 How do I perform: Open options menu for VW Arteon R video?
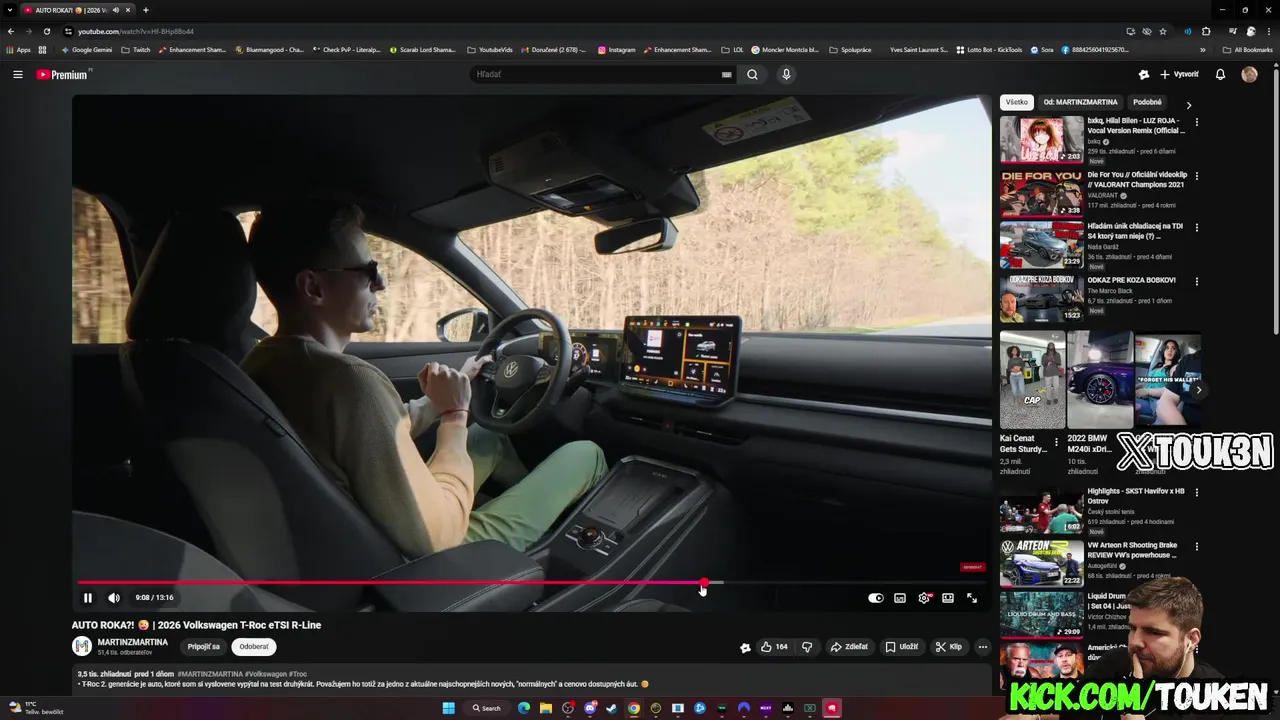(1197, 547)
